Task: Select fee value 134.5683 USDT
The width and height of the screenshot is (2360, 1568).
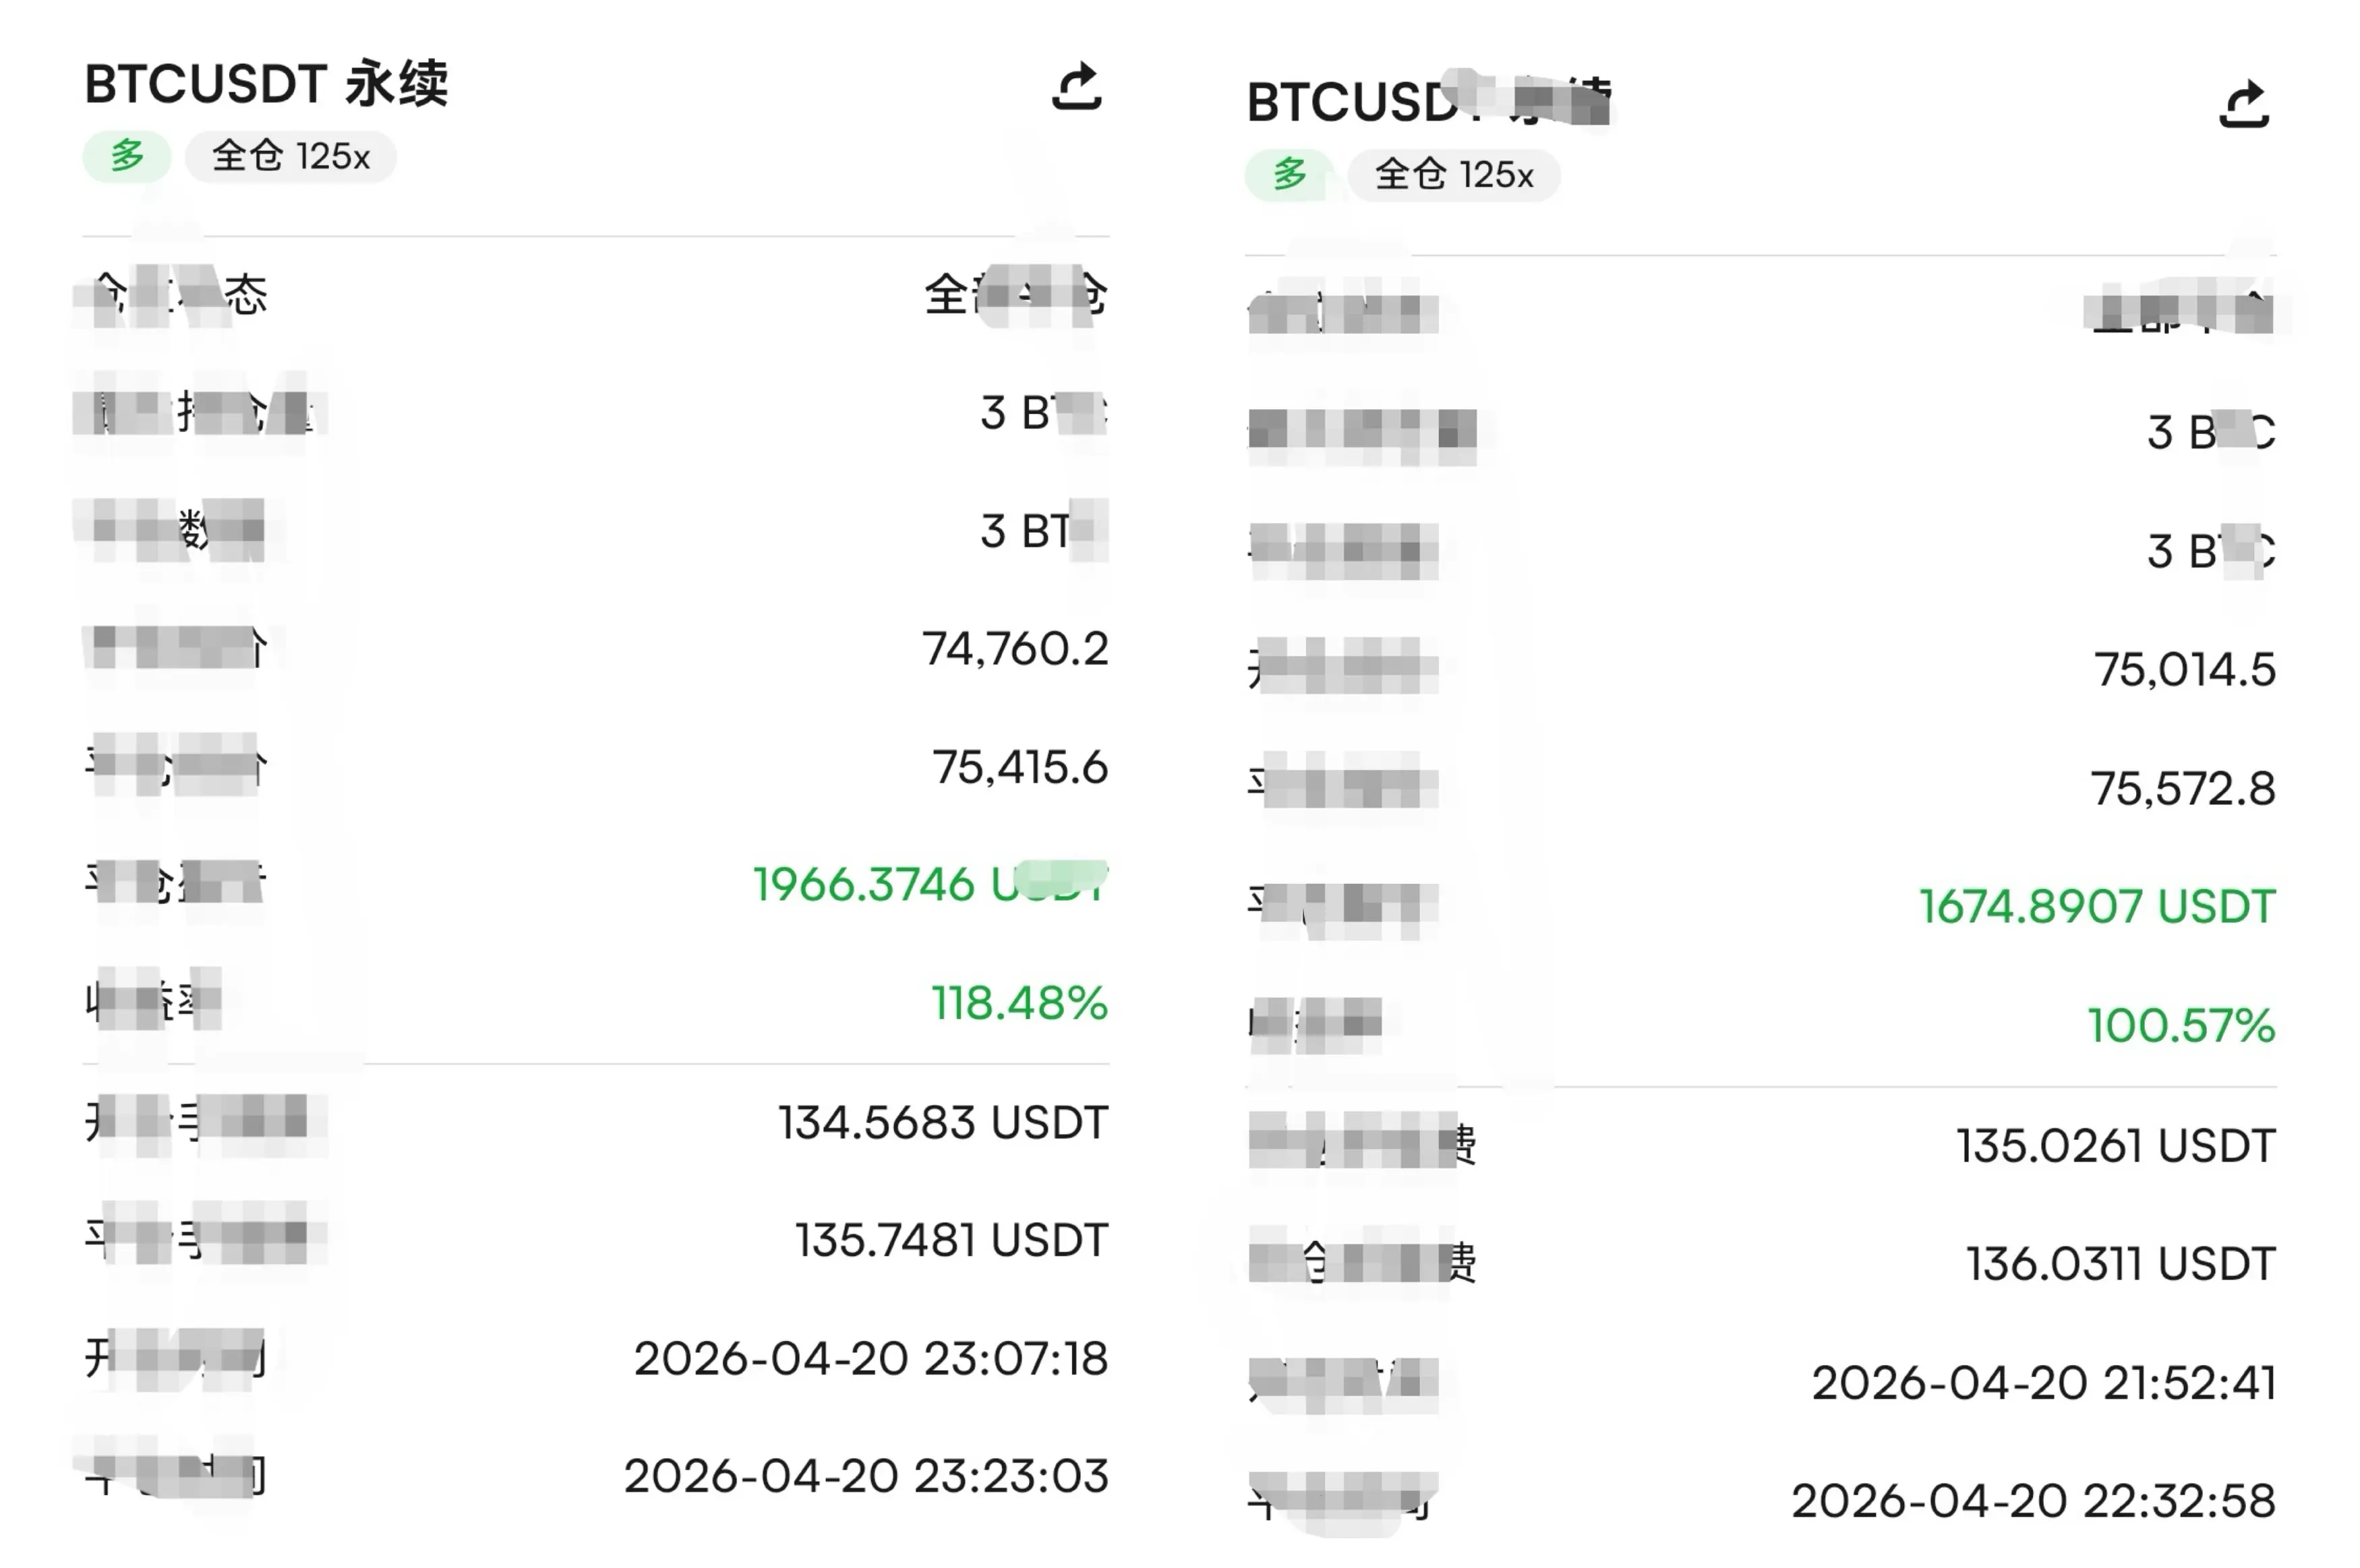Action: 943,1122
